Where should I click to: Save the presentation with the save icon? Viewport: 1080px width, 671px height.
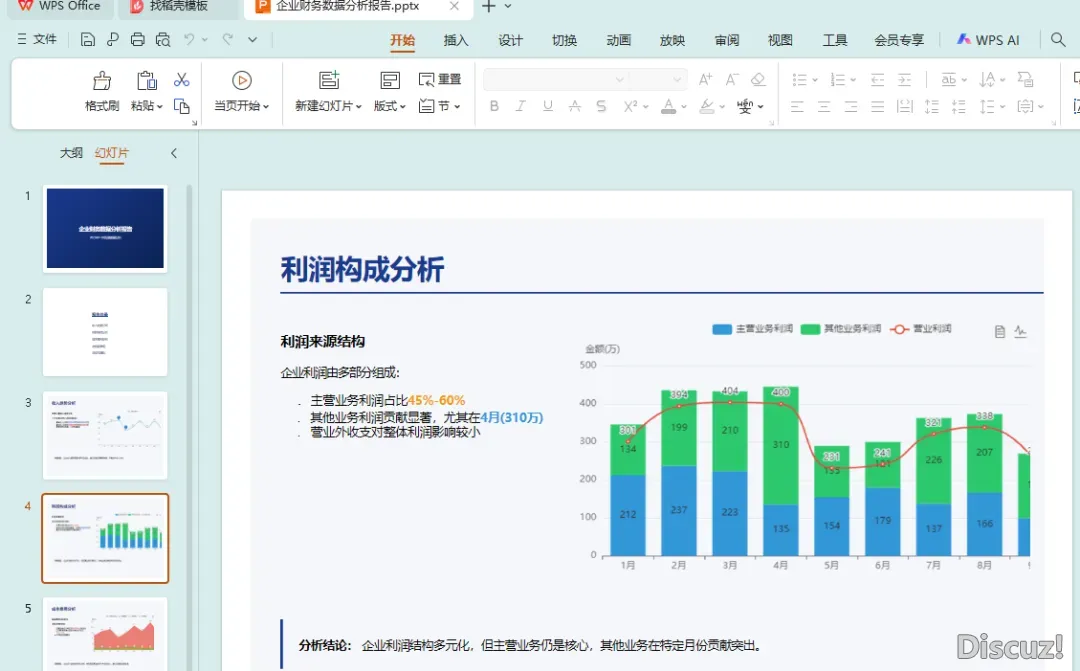tap(87, 39)
